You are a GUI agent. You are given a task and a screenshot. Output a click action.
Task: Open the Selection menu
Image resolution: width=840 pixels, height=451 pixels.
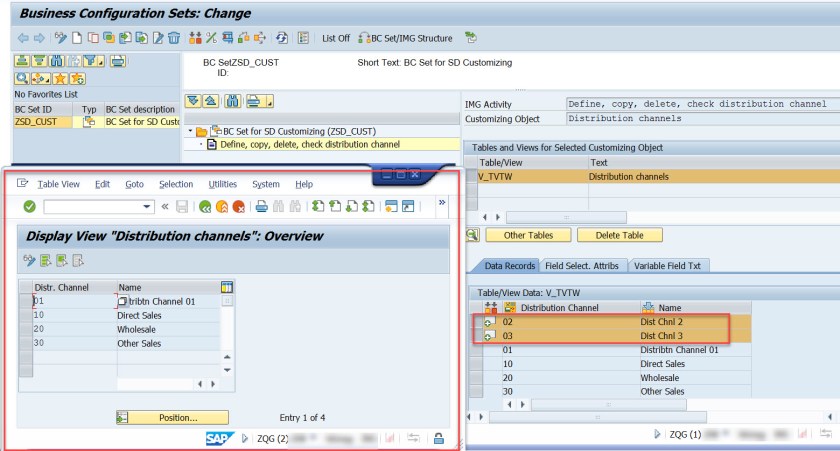tap(176, 184)
